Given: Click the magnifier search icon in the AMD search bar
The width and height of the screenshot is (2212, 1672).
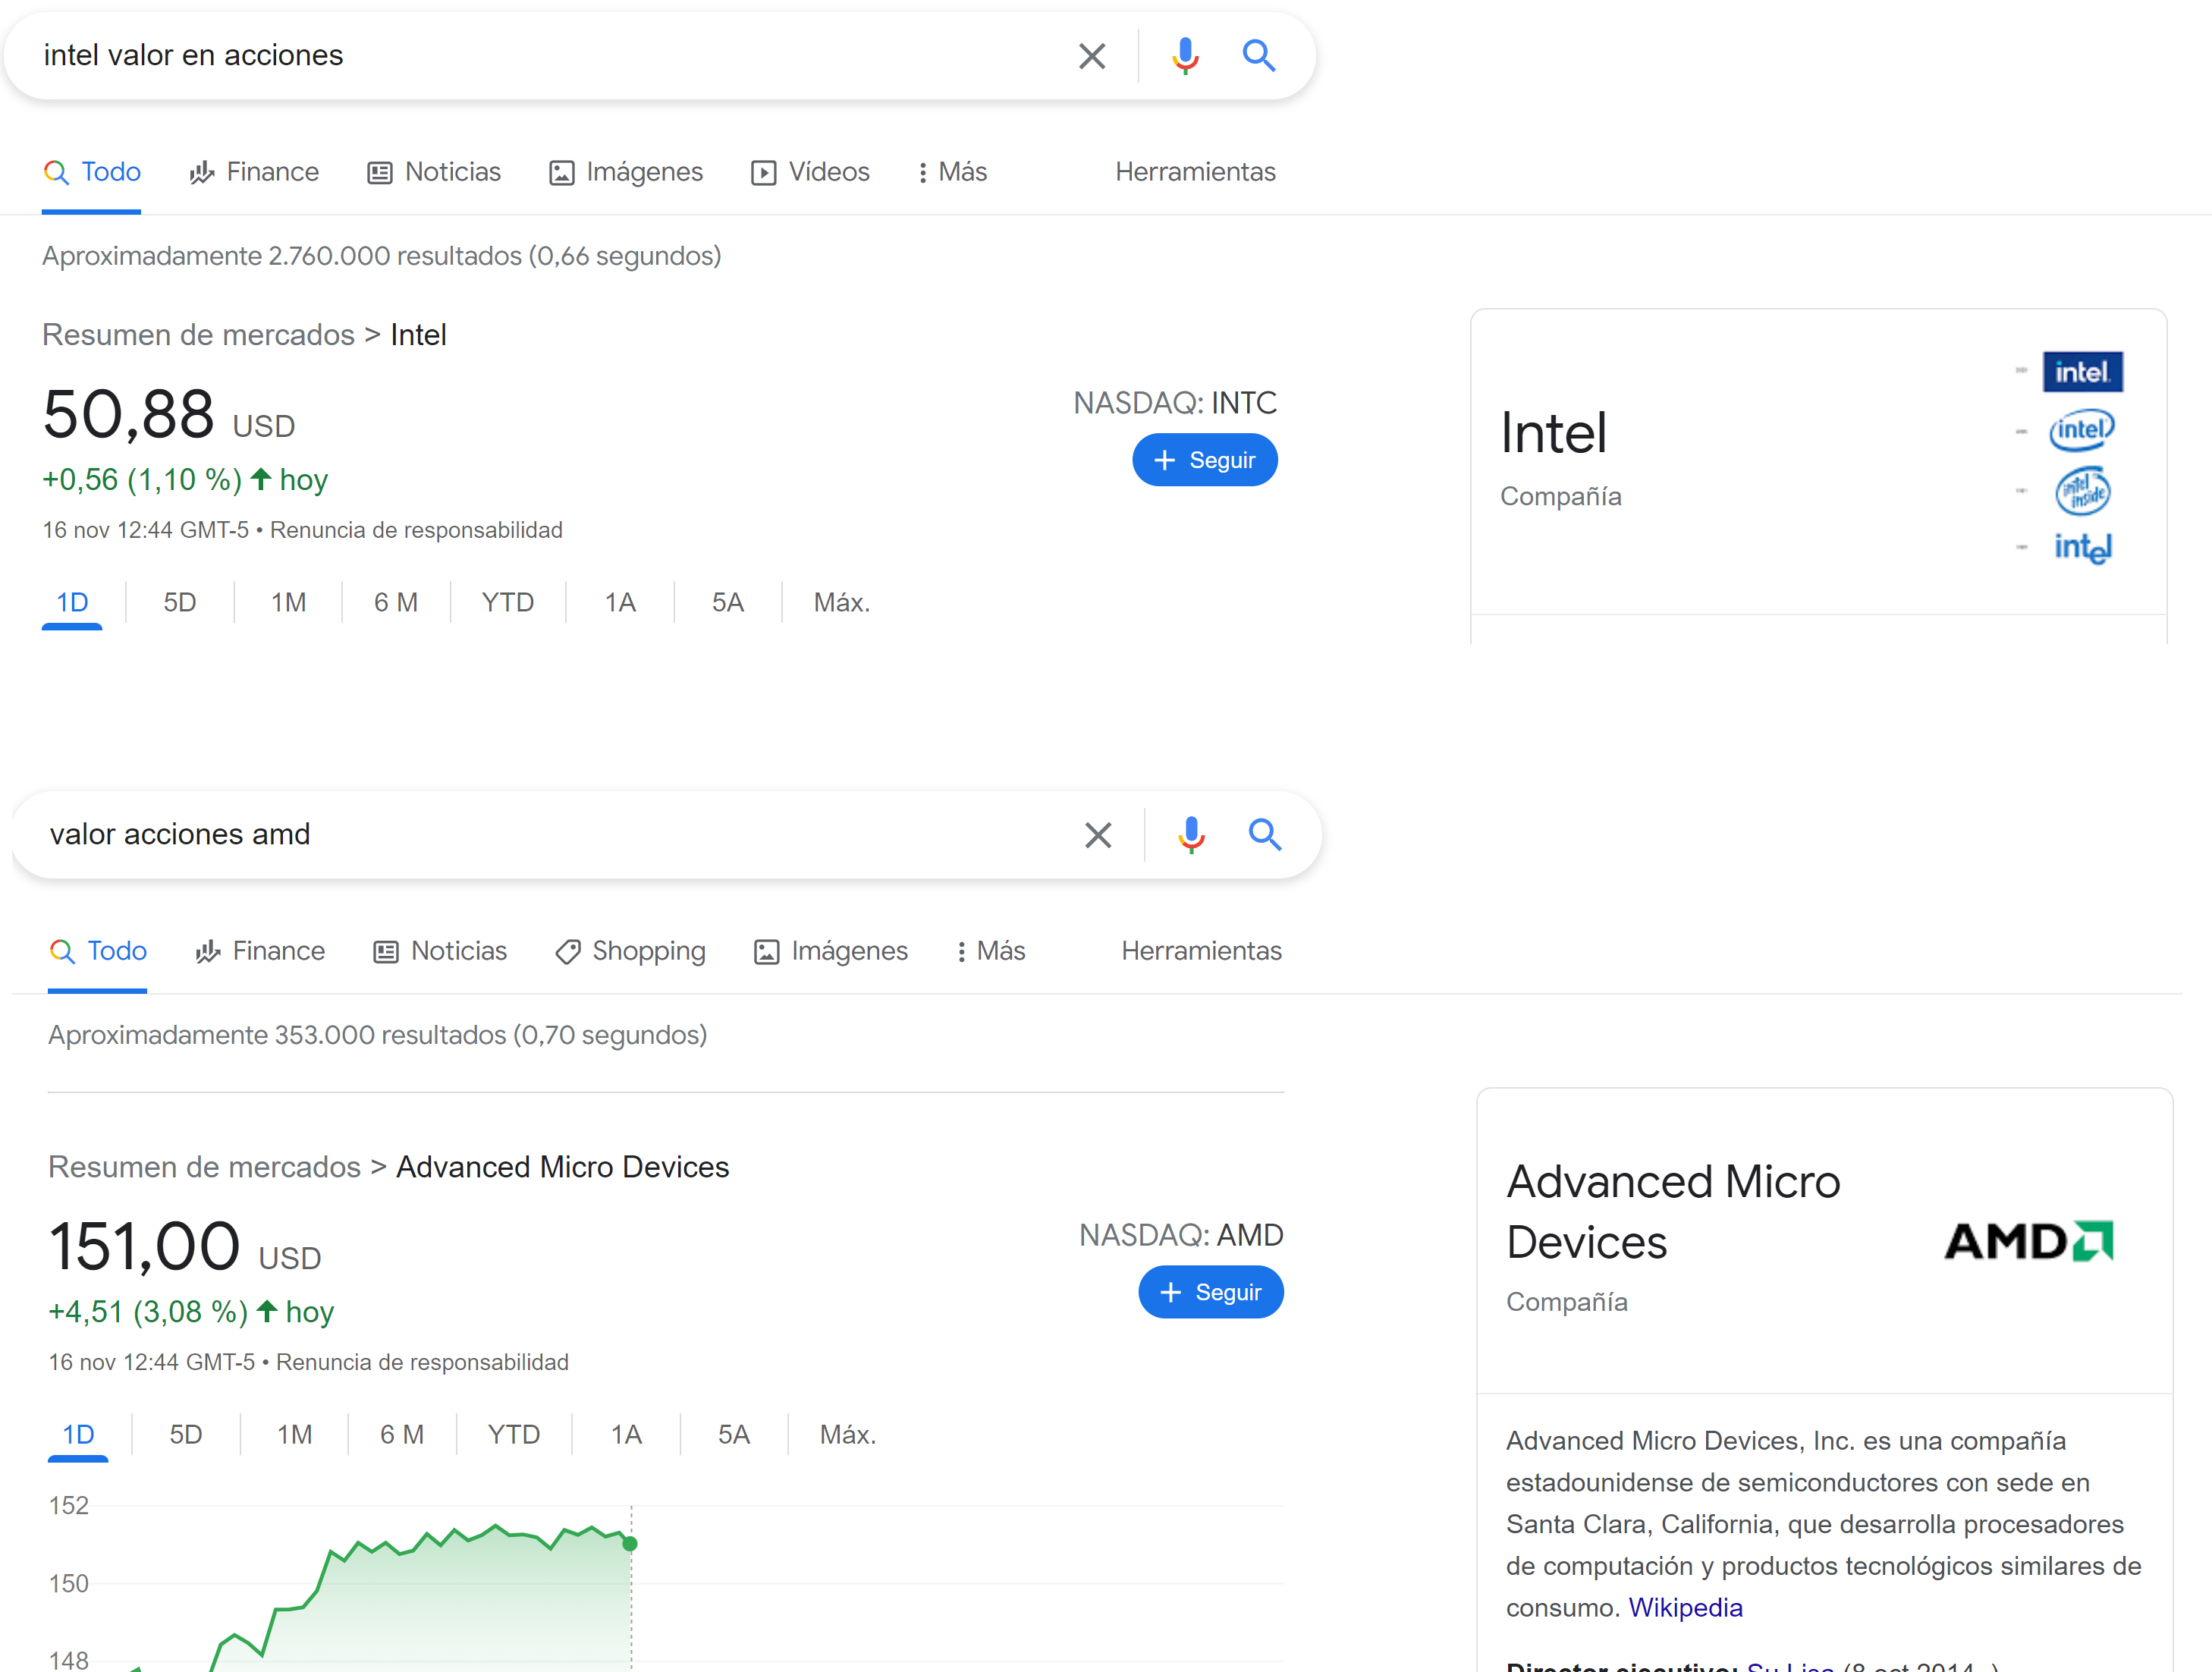Looking at the screenshot, I should coord(1264,835).
